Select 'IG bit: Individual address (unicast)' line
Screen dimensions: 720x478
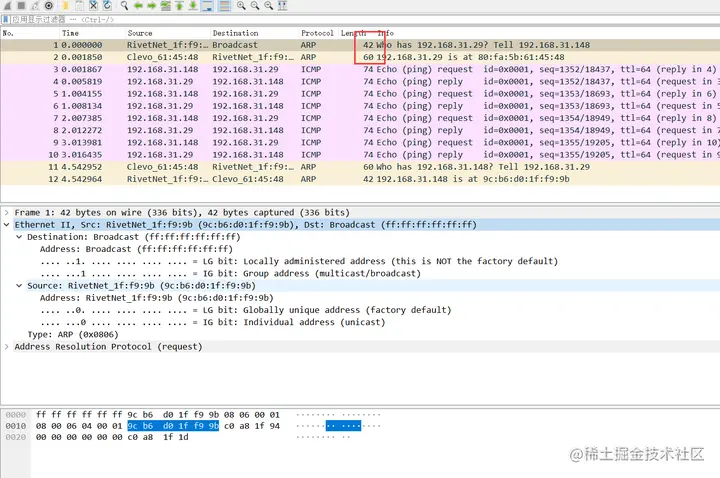point(213,322)
